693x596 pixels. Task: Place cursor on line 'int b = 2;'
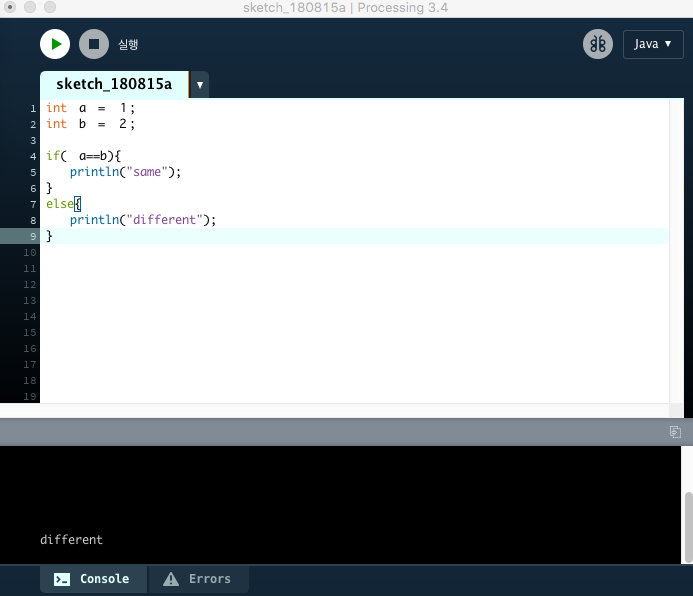(91, 124)
